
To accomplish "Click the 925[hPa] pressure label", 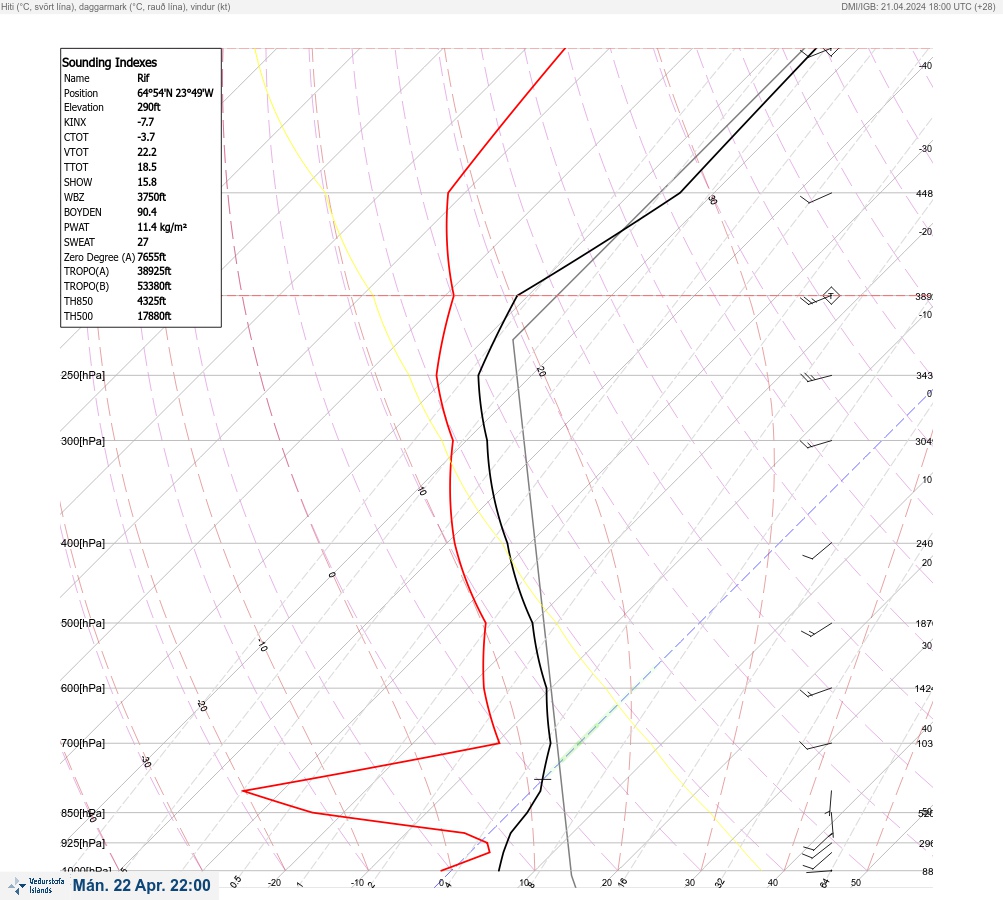I will (x=83, y=844).
